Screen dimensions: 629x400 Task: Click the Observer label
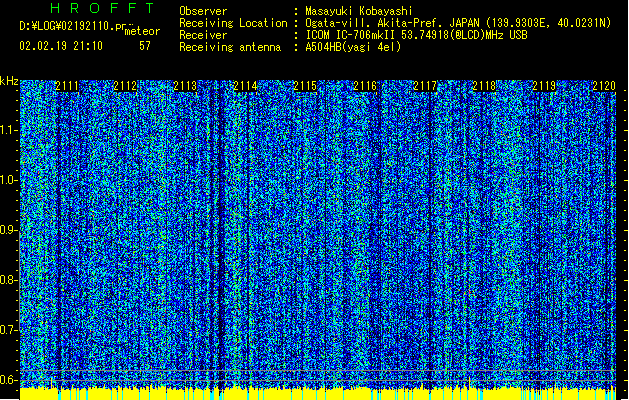point(203,11)
